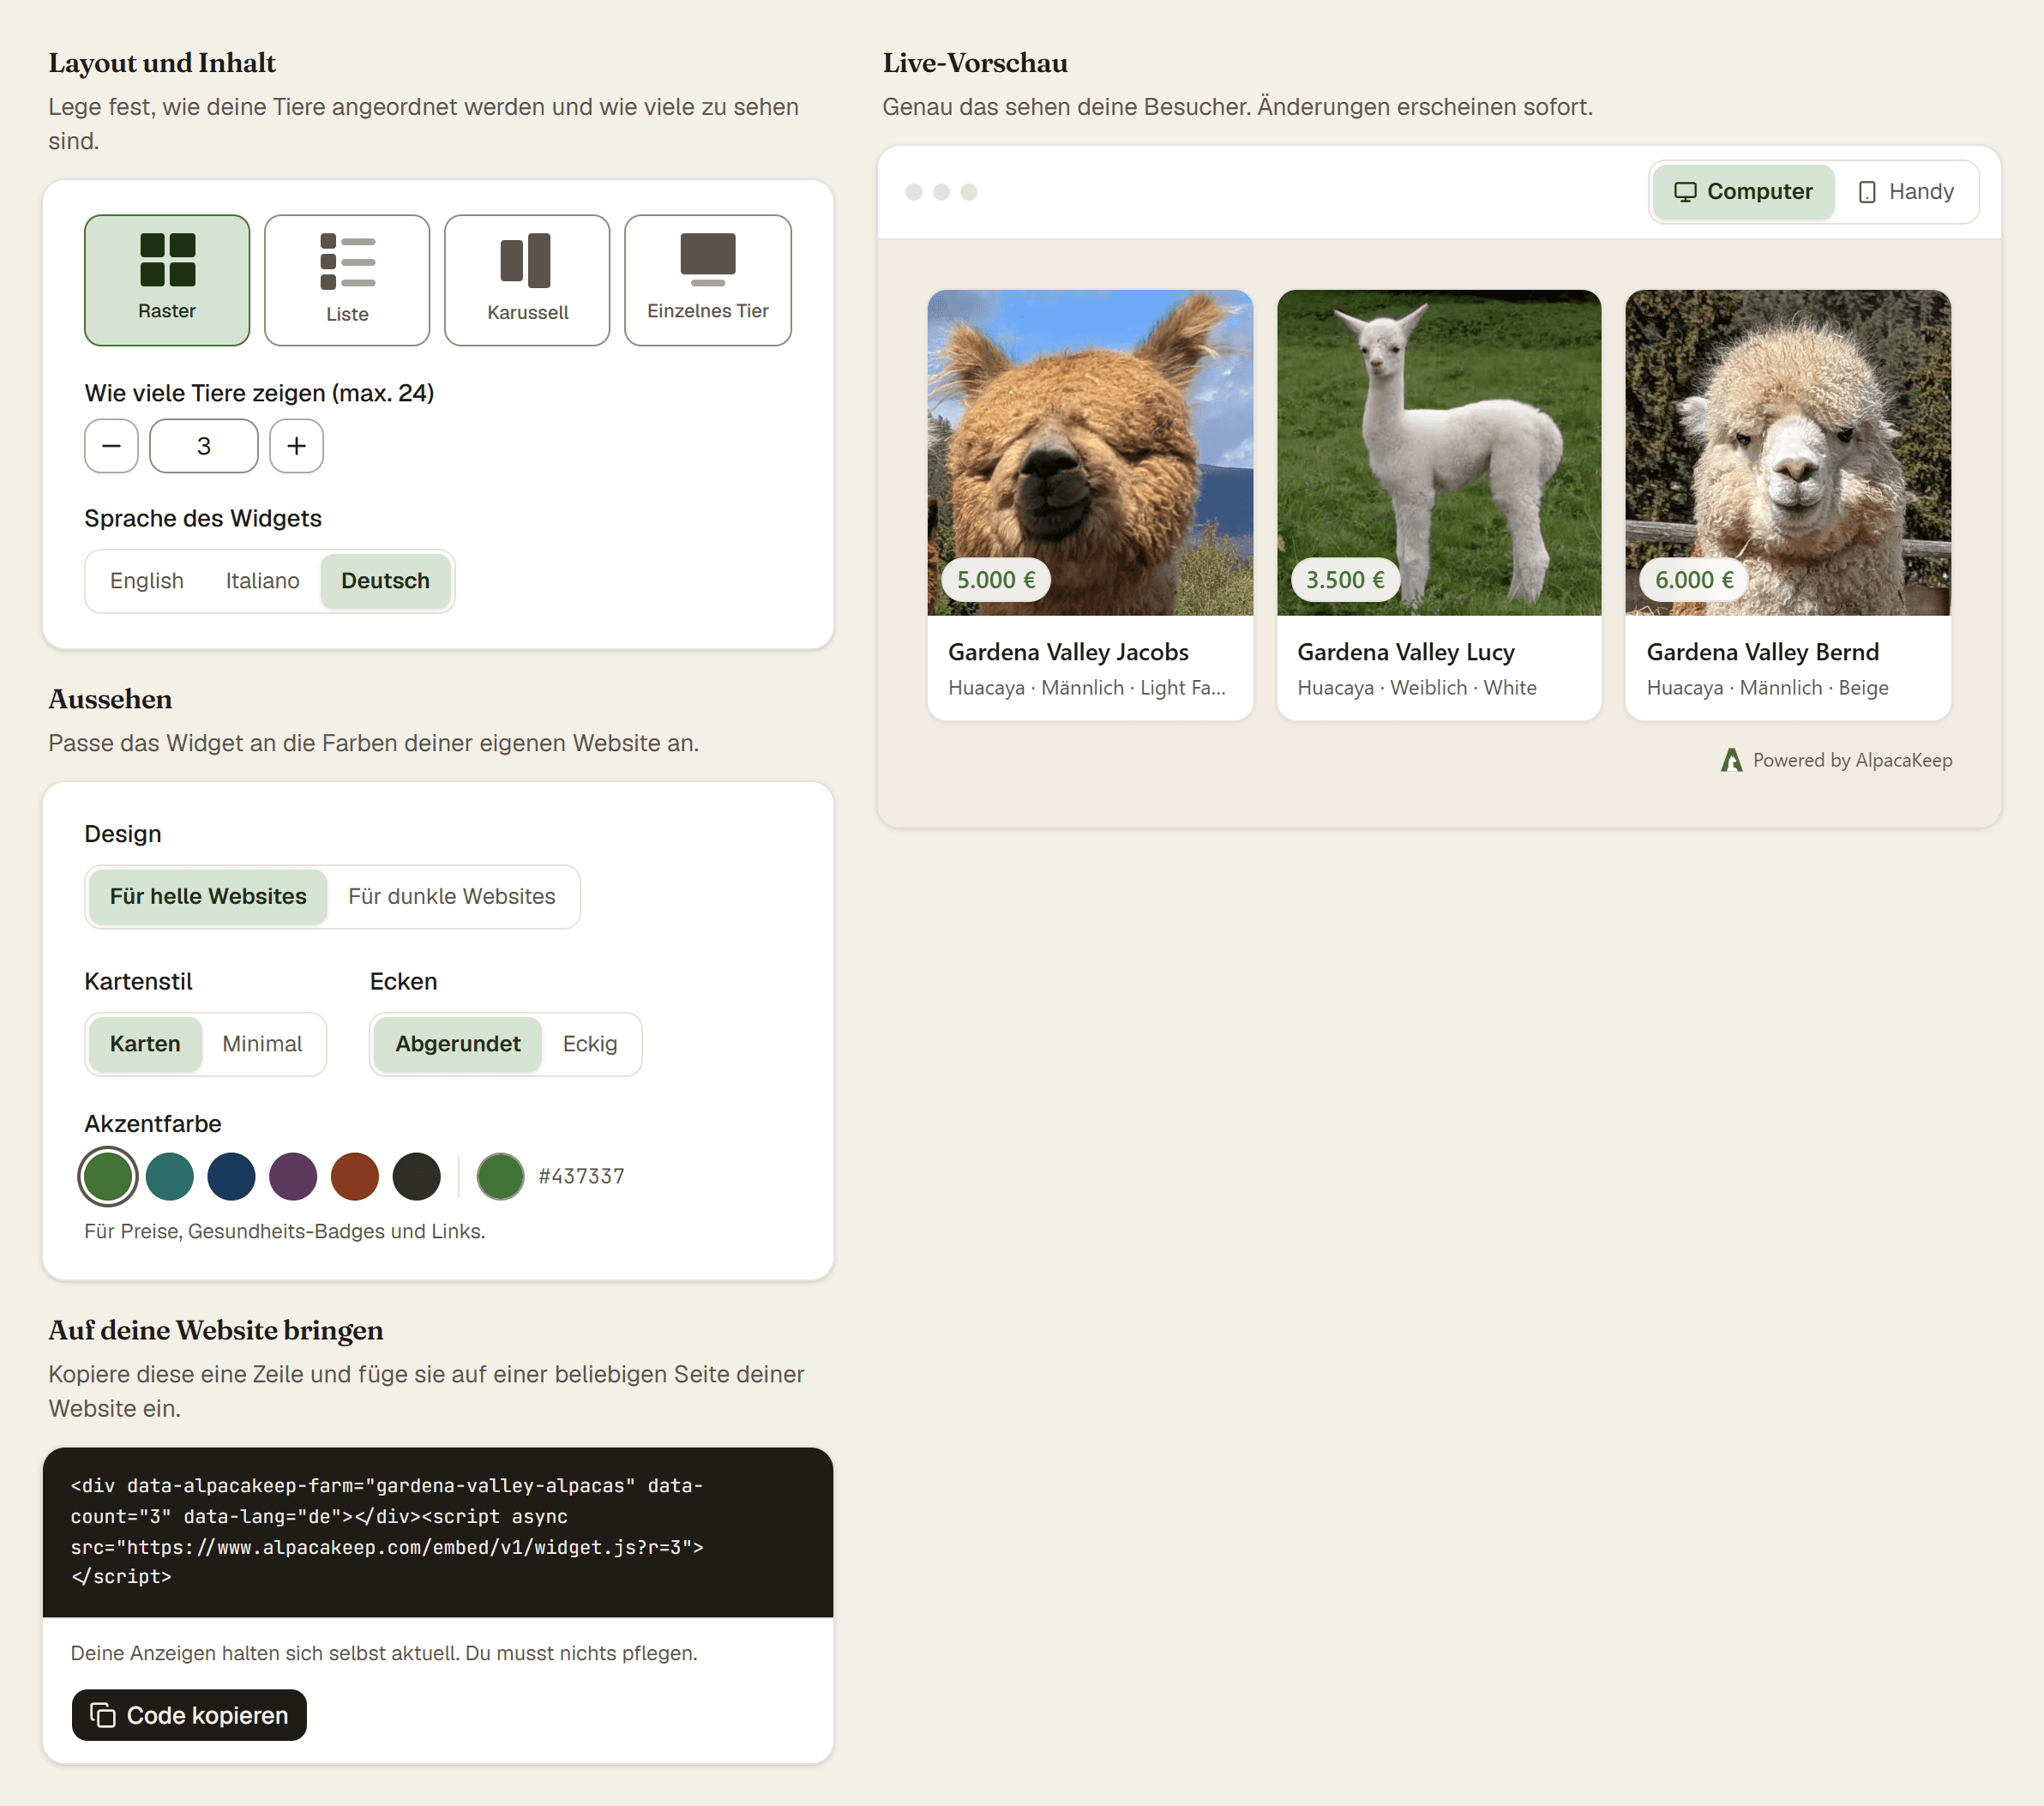Image resolution: width=2044 pixels, height=1806 pixels.
Task: Increase animal count with plus button
Action: click(x=297, y=446)
